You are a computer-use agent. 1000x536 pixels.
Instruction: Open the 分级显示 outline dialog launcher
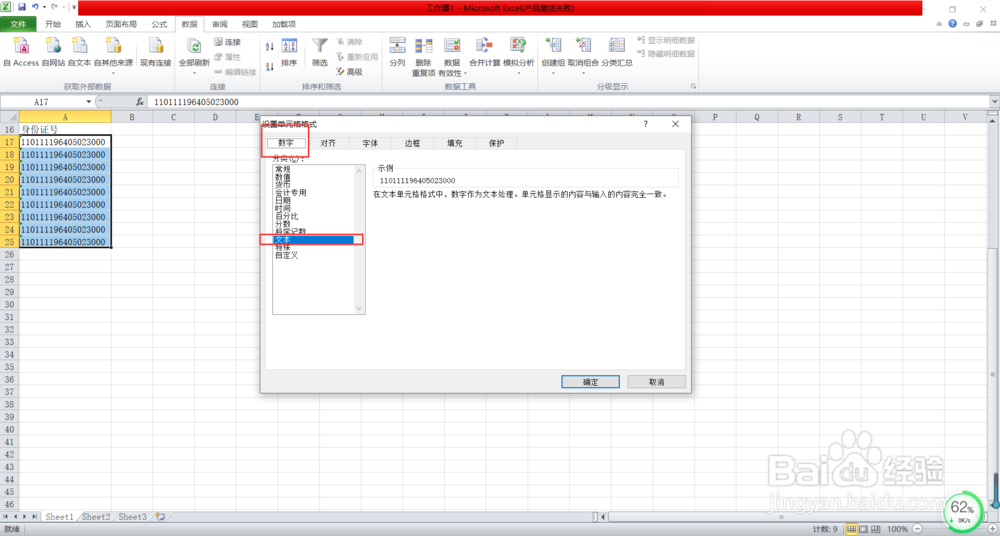pyautogui.click(x=693, y=87)
